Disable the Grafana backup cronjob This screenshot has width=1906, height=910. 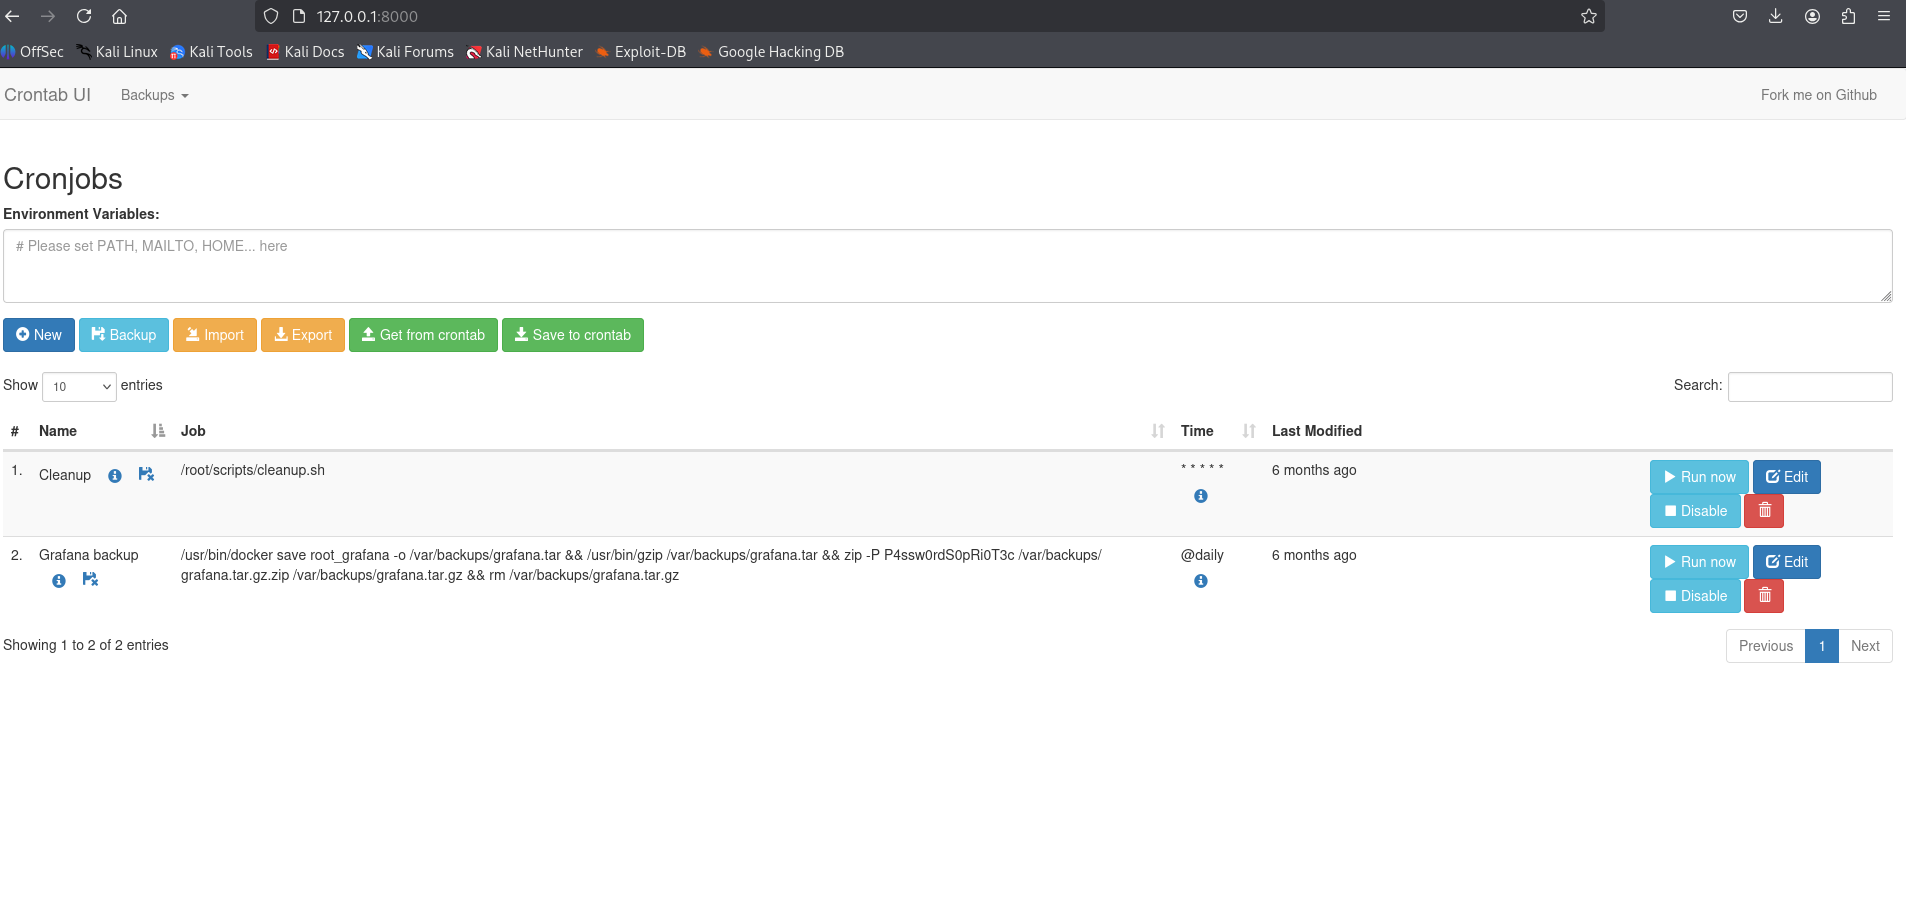tap(1695, 596)
